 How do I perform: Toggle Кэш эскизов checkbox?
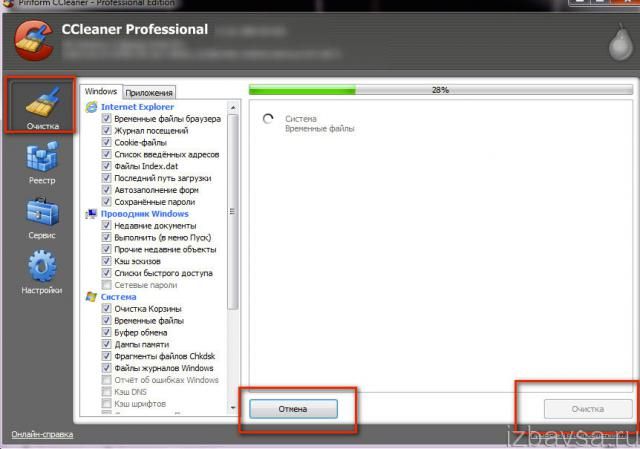[106, 261]
